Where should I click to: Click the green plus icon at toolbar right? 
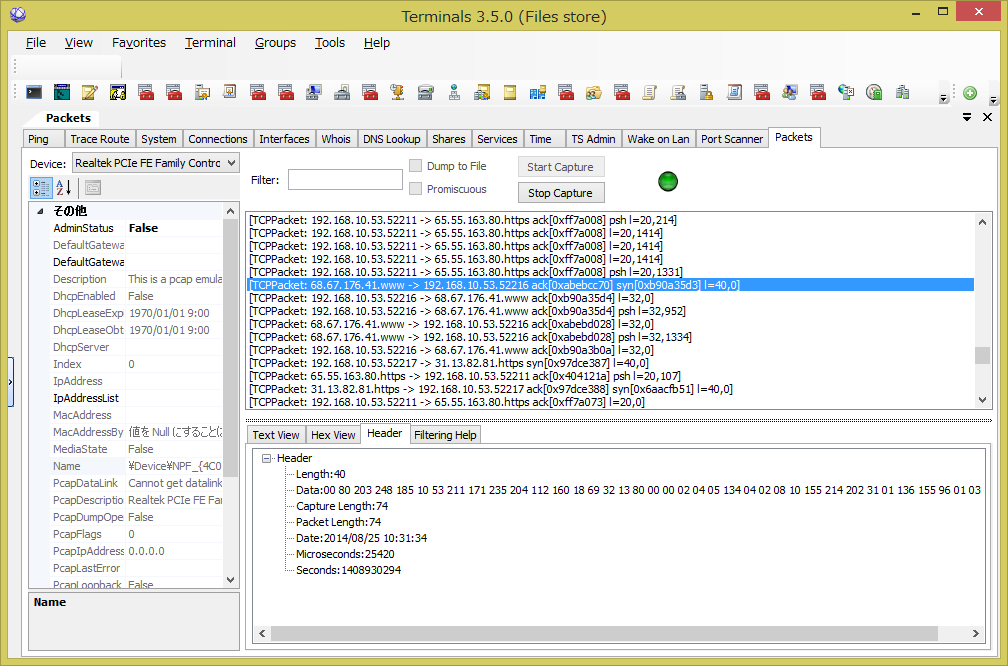(x=969, y=92)
